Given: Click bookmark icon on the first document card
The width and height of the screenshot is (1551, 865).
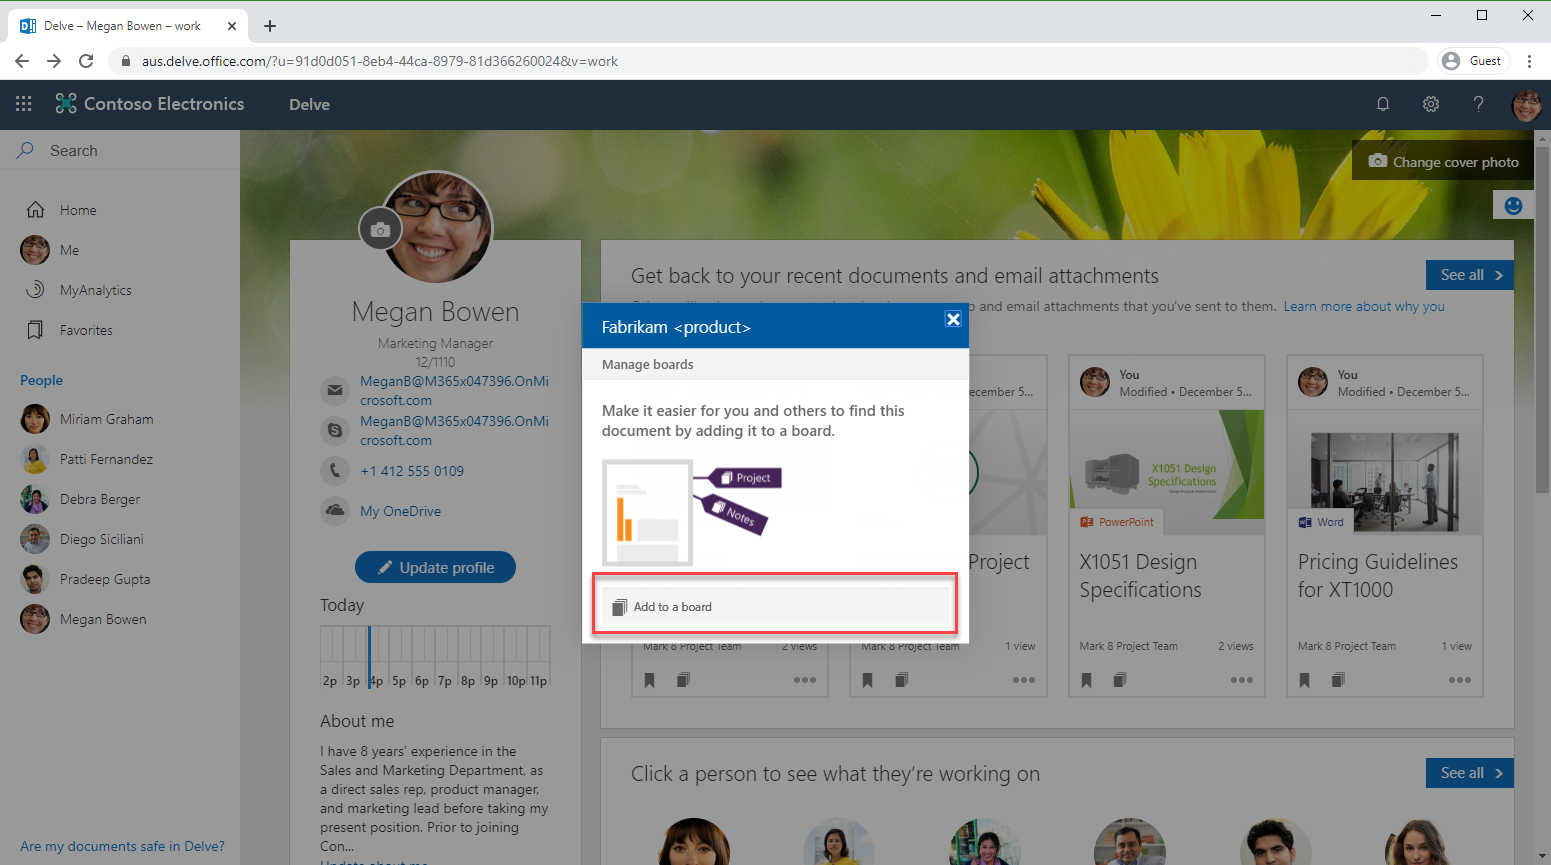Looking at the screenshot, I should click(649, 680).
